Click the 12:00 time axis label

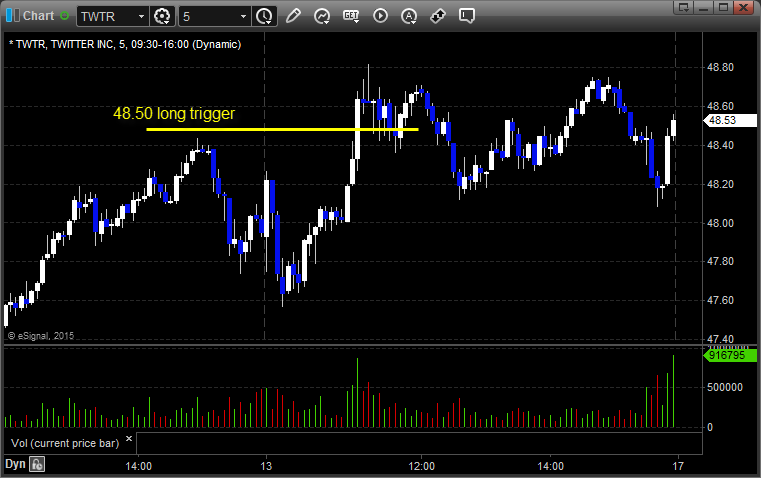point(421,466)
